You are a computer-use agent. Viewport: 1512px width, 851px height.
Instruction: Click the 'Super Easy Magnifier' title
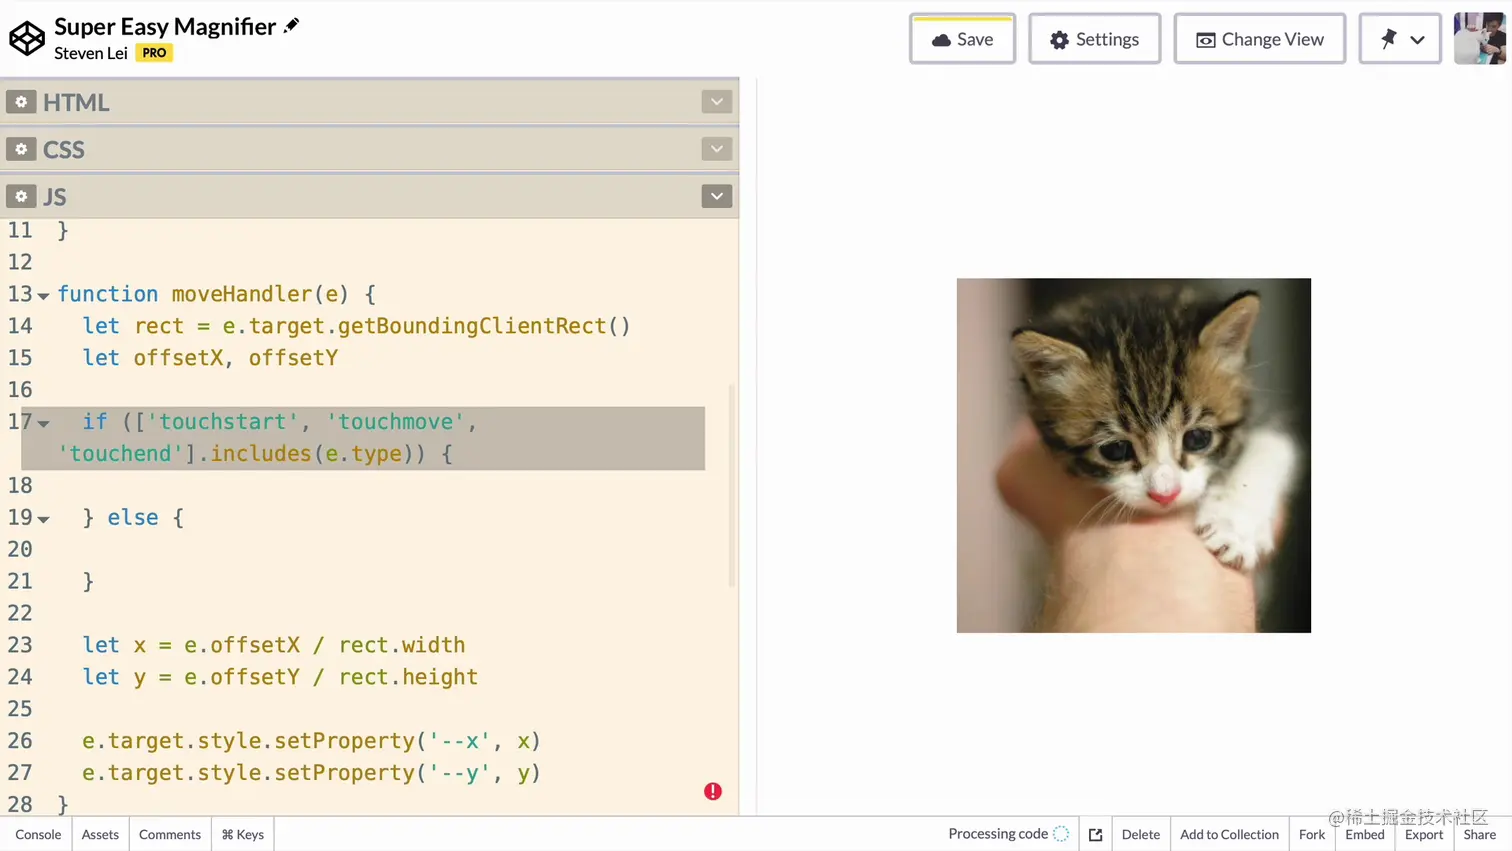(165, 26)
